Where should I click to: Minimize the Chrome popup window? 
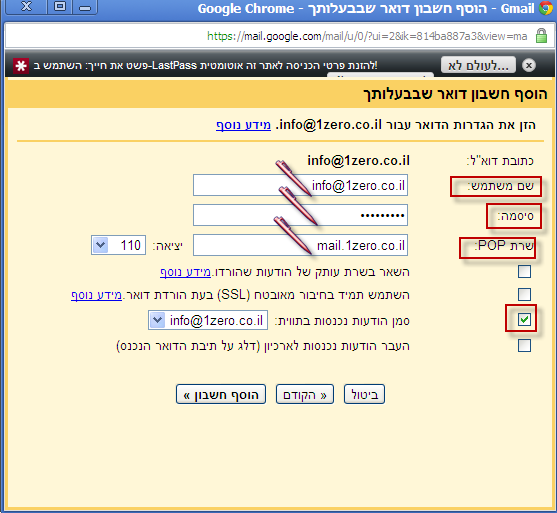(x=85, y=7)
